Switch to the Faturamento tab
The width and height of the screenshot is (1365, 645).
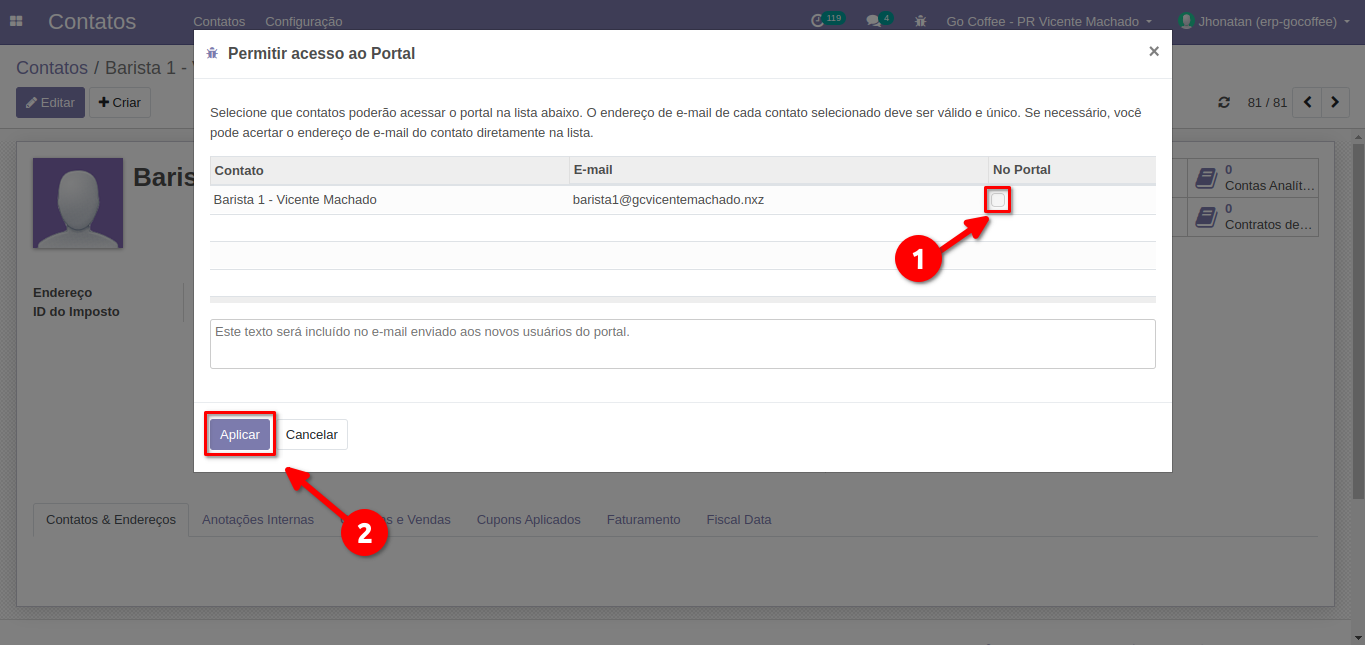point(643,520)
